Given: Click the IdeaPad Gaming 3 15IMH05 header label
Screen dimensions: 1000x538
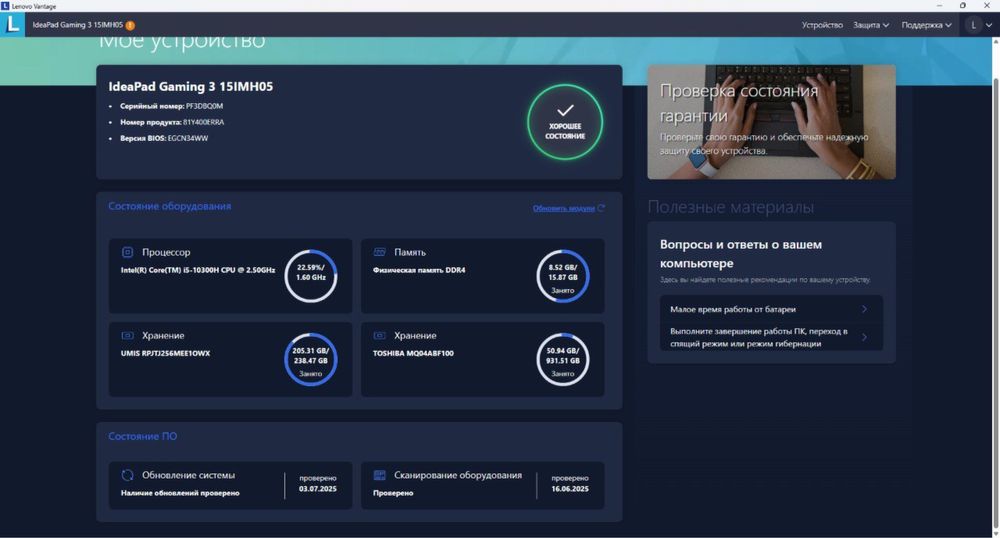Looking at the screenshot, I should pos(191,87).
